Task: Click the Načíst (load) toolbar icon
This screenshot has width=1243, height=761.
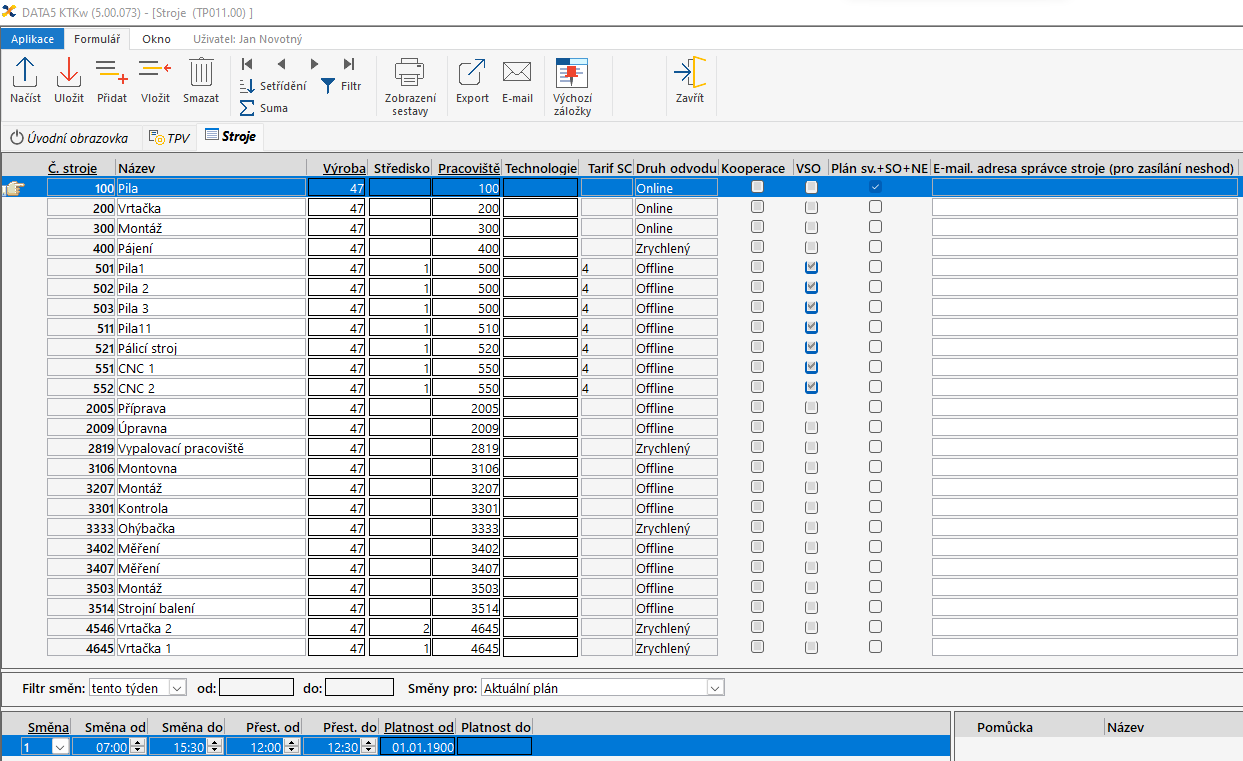Action: 25,80
